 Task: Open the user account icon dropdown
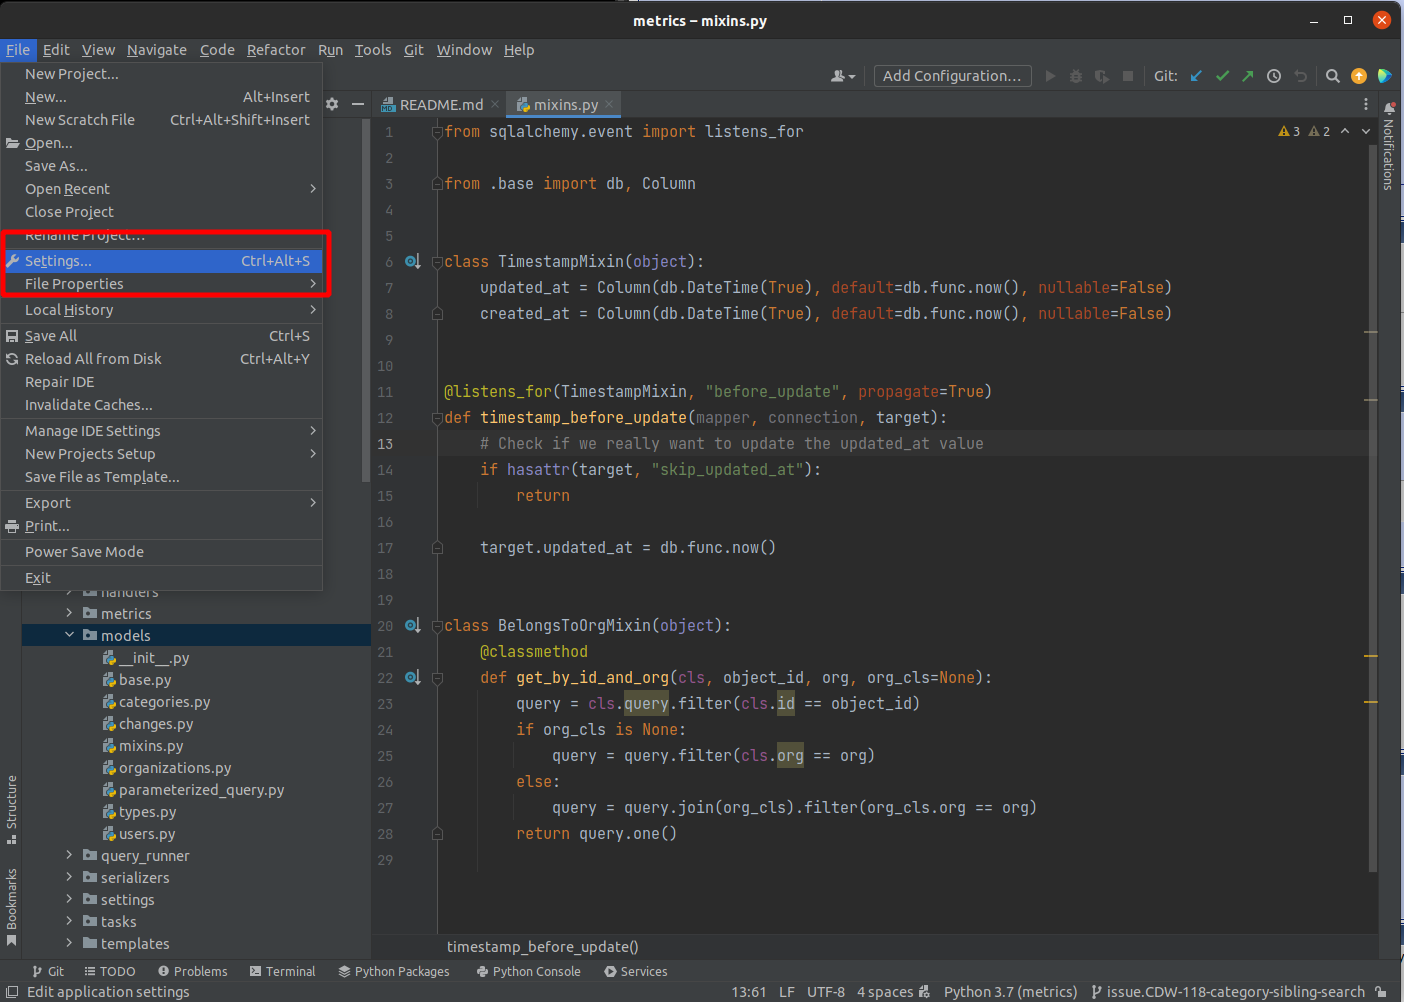[843, 76]
